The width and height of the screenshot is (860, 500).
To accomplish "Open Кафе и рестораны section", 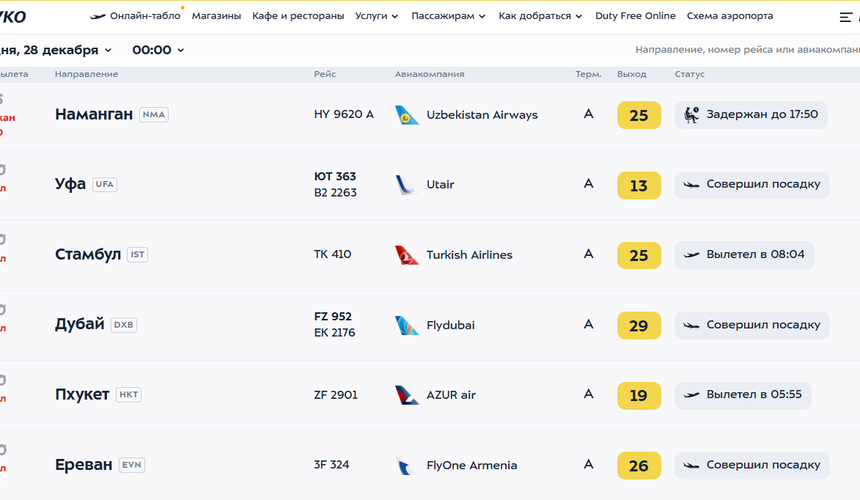I will 298,16.
